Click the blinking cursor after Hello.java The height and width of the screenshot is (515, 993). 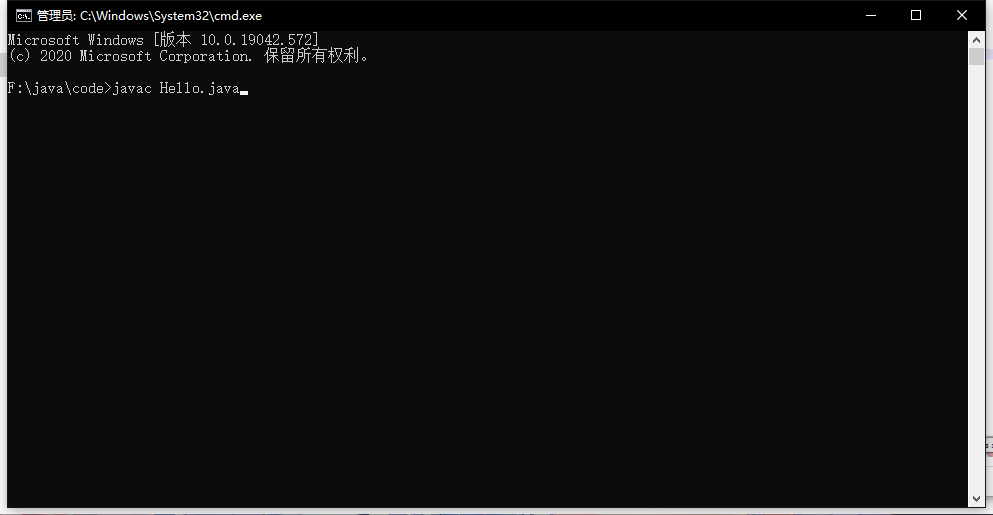click(x=244, y=92)
